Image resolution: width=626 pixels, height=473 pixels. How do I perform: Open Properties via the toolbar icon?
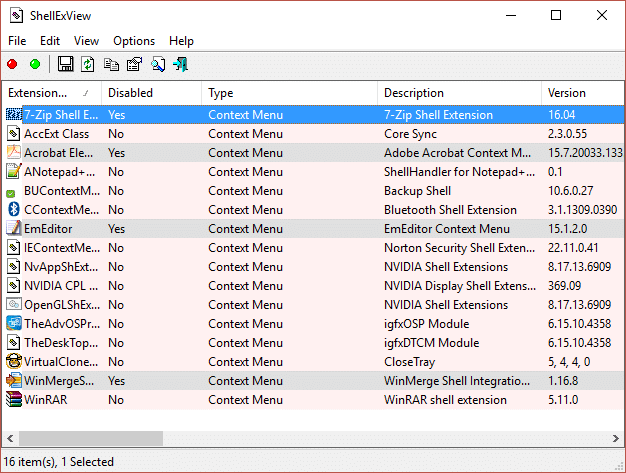(134, 65)
